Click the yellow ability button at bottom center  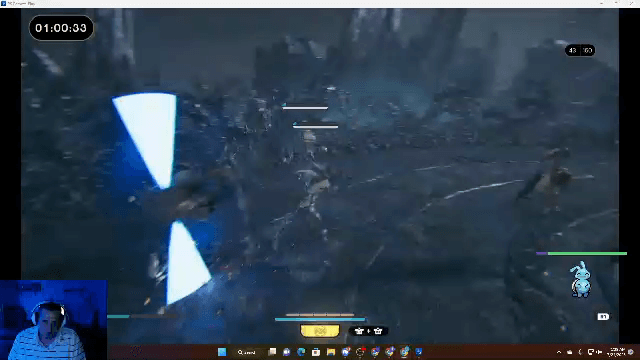(x=320, y=331)
